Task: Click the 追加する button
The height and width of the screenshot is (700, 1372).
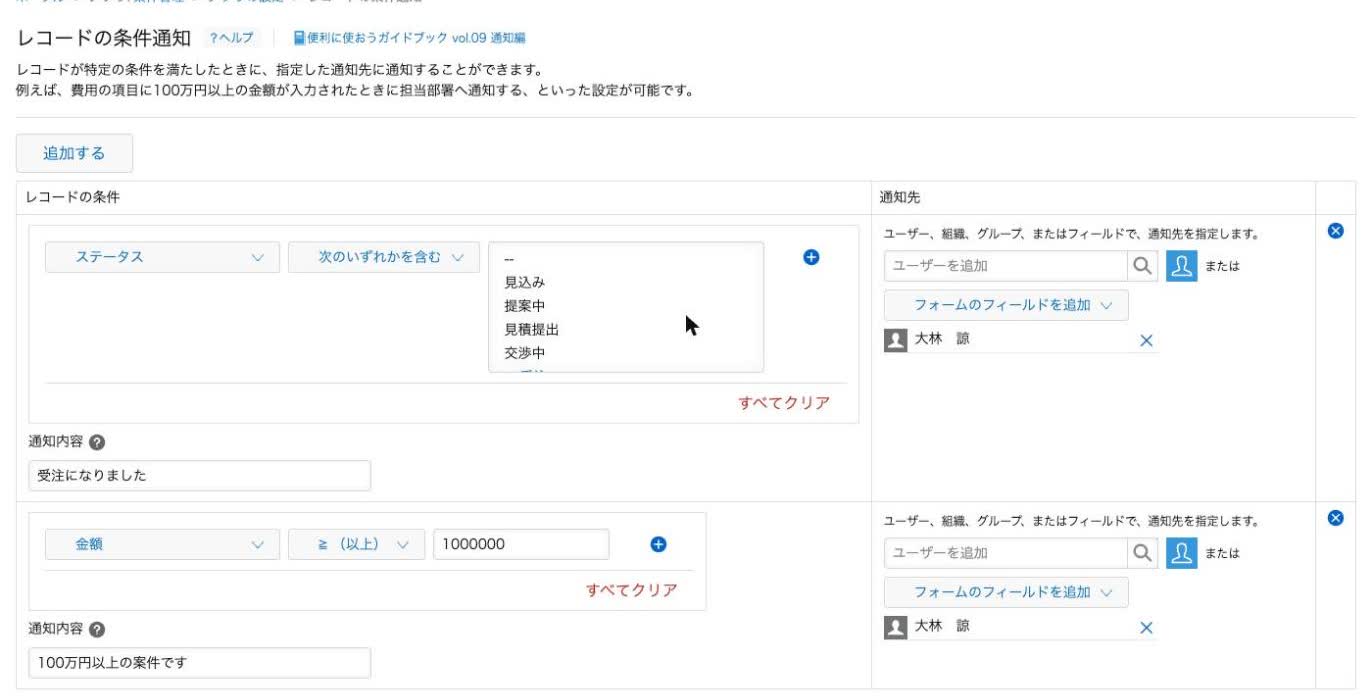Action: point(74,153)
